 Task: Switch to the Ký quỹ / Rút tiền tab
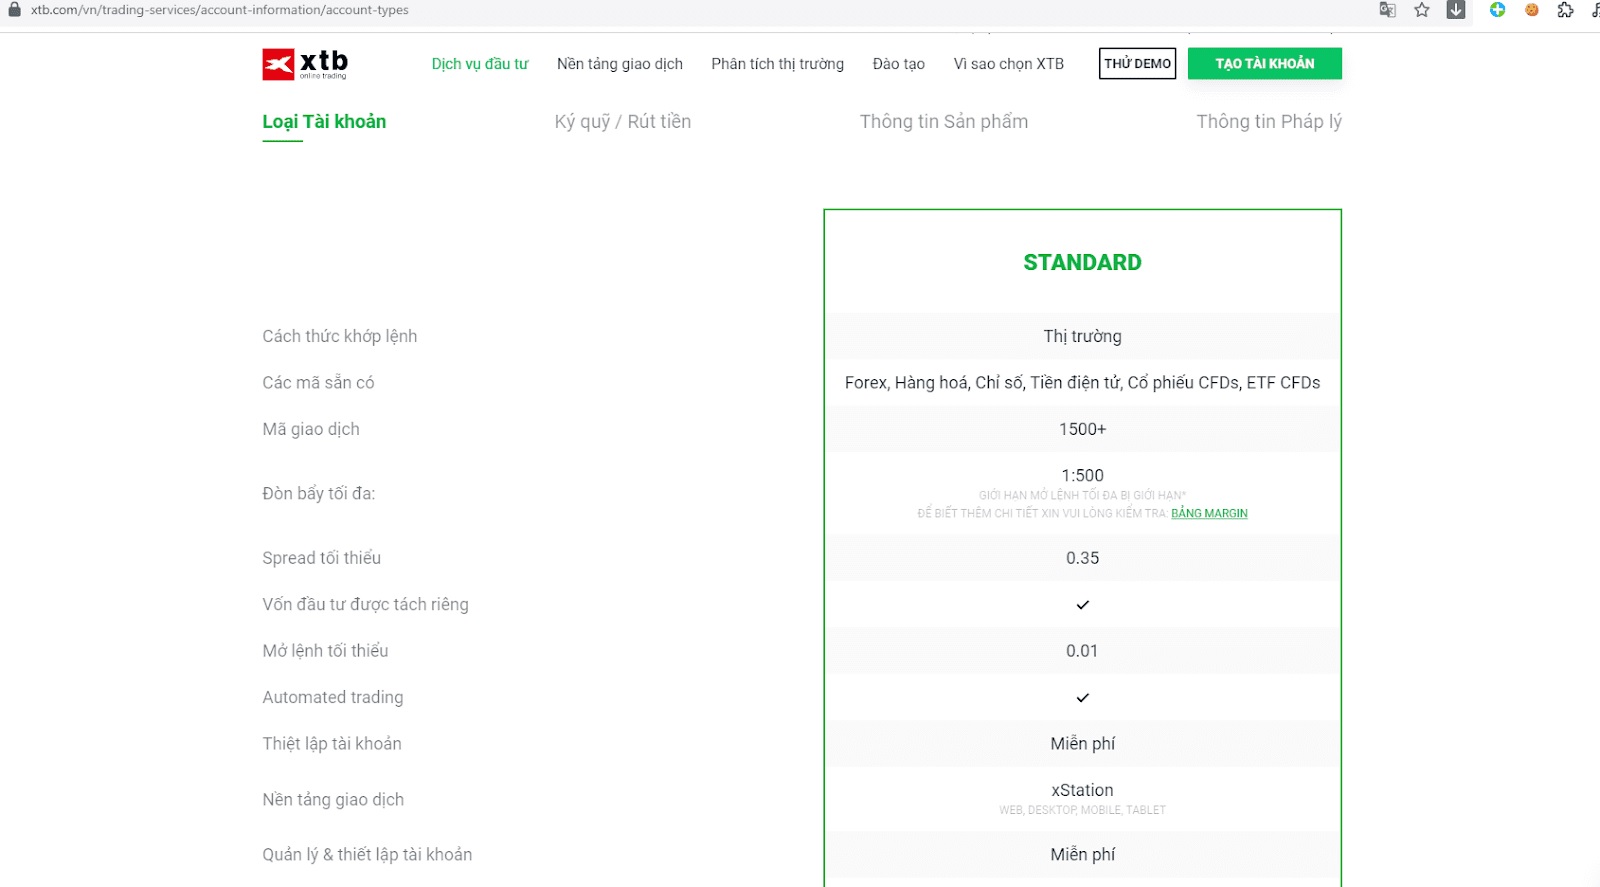coord(623,122)
